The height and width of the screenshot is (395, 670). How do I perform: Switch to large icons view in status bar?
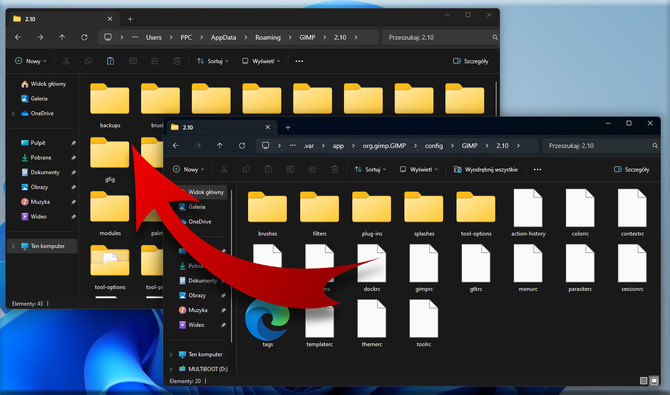click(x=654, y=380)
